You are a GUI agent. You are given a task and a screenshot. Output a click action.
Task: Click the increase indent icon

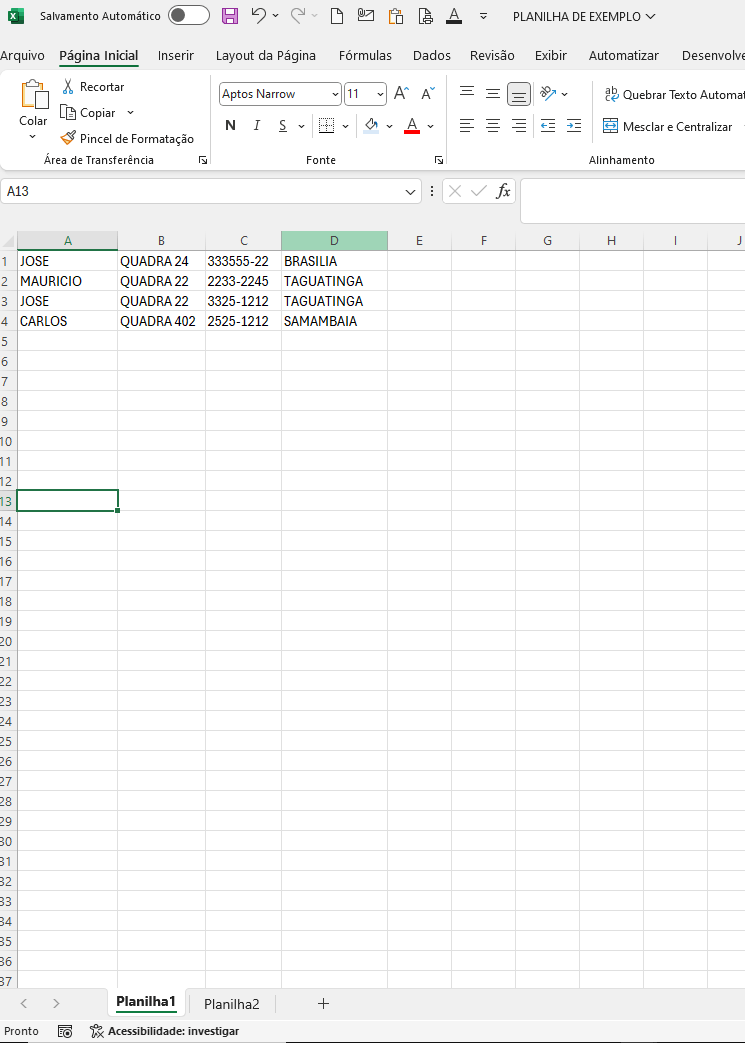tap(573, 126)
